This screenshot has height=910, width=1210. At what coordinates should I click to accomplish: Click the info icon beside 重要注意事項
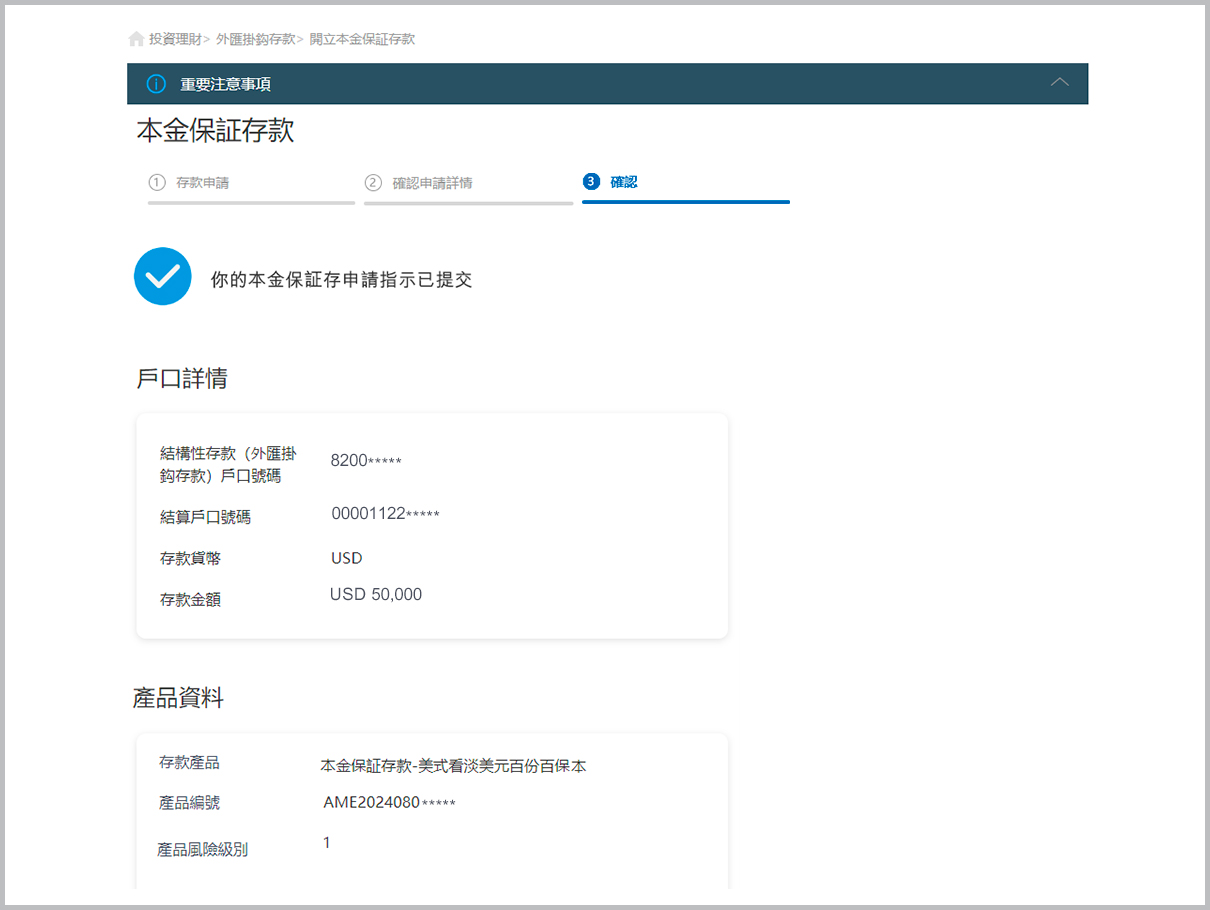pyautogui.click(x=156, y=84)
